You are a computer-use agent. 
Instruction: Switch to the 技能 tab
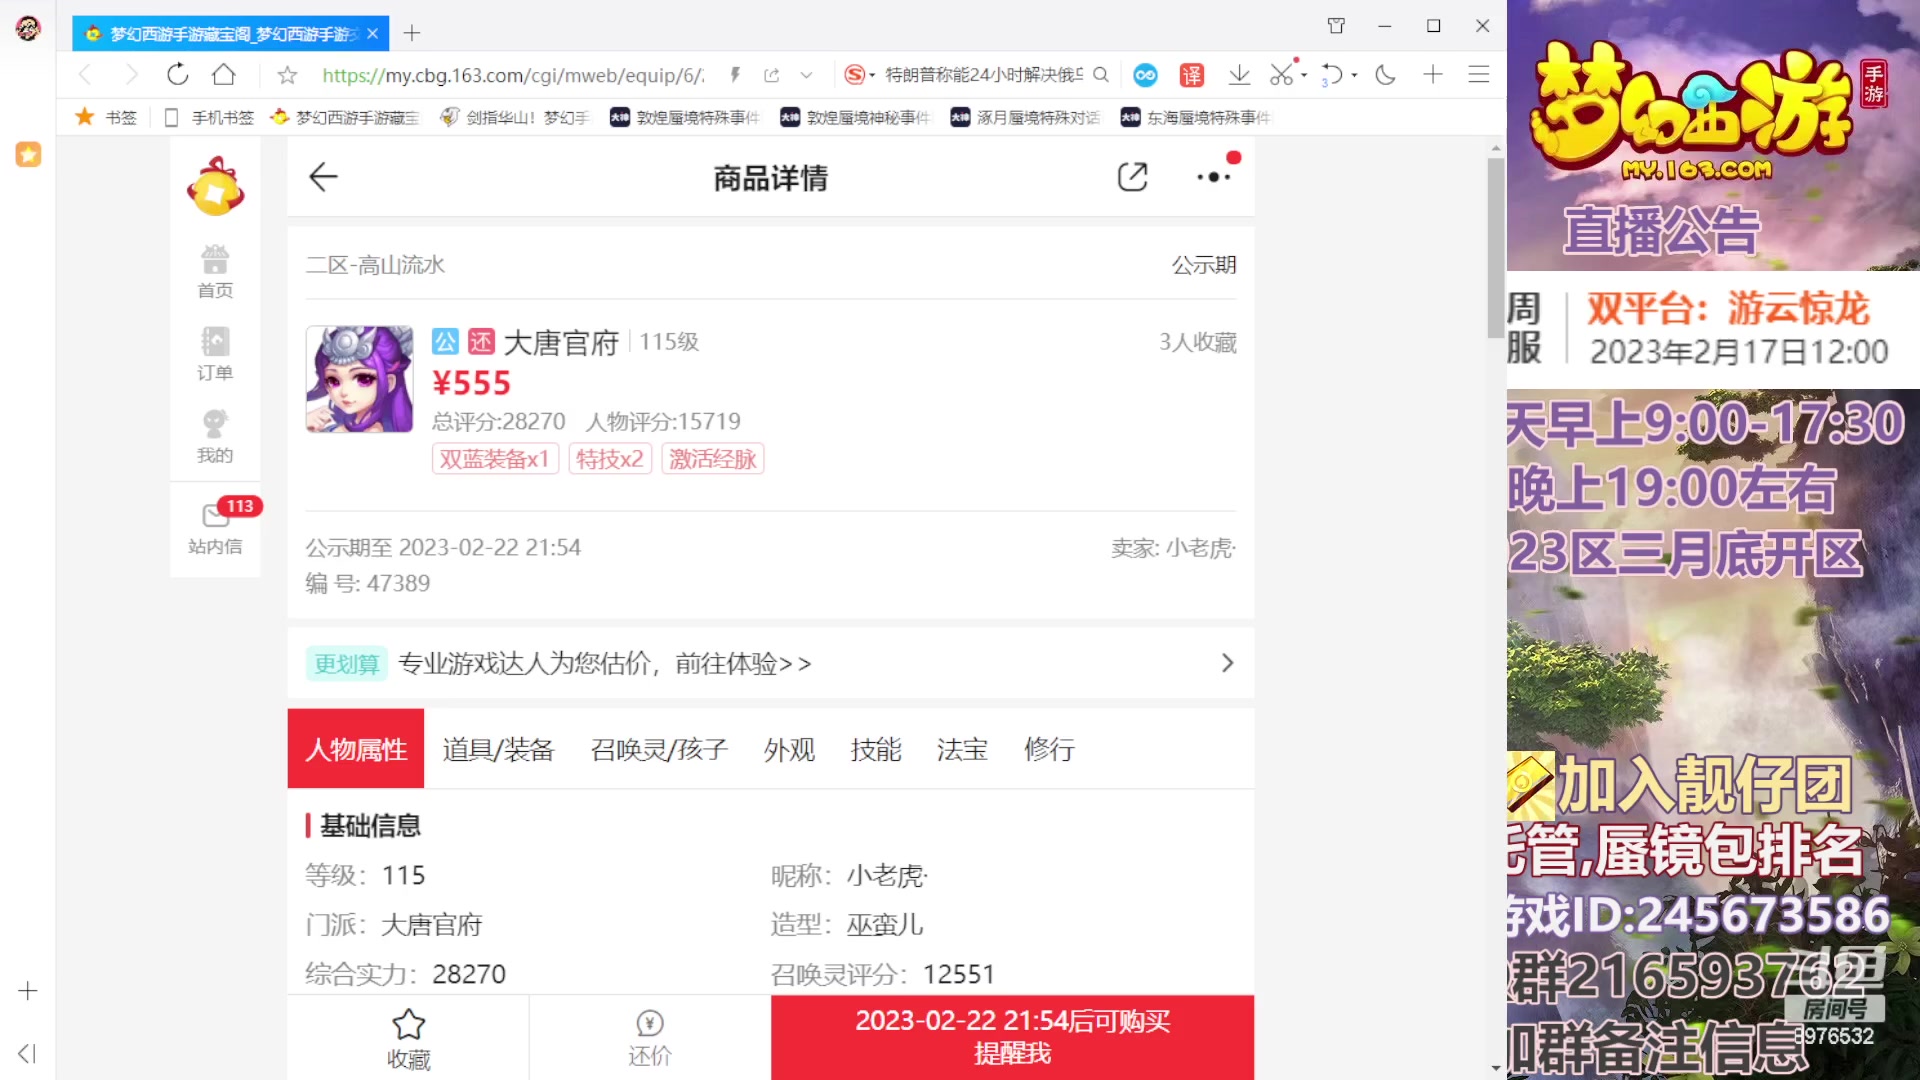tap(876, 749)
